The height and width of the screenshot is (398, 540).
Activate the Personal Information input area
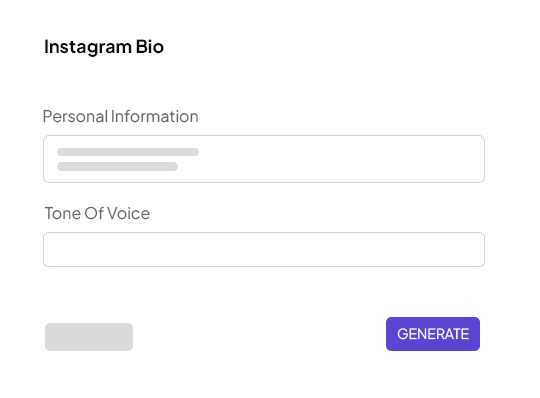tap(264, 159)
